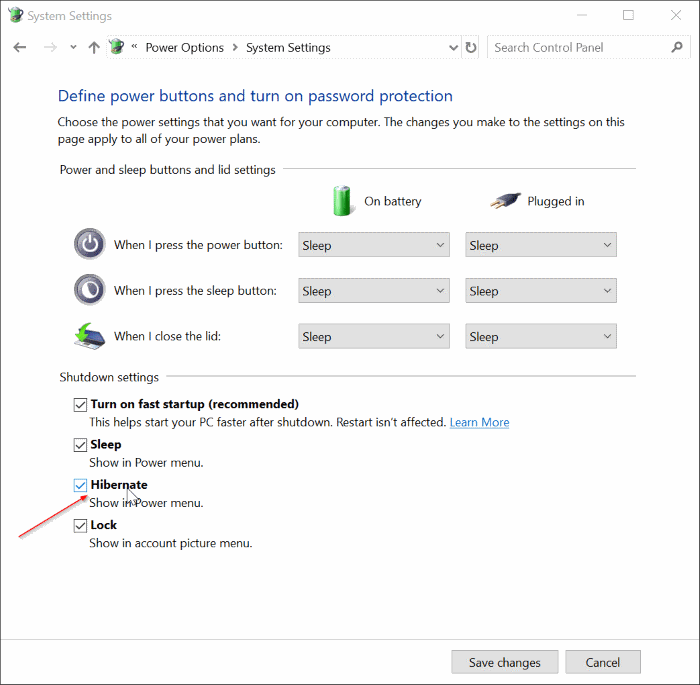Viewport: 700px width, 685px height.
Task: Click the Search Control Panel field
Action: click(x=588, y=47)
